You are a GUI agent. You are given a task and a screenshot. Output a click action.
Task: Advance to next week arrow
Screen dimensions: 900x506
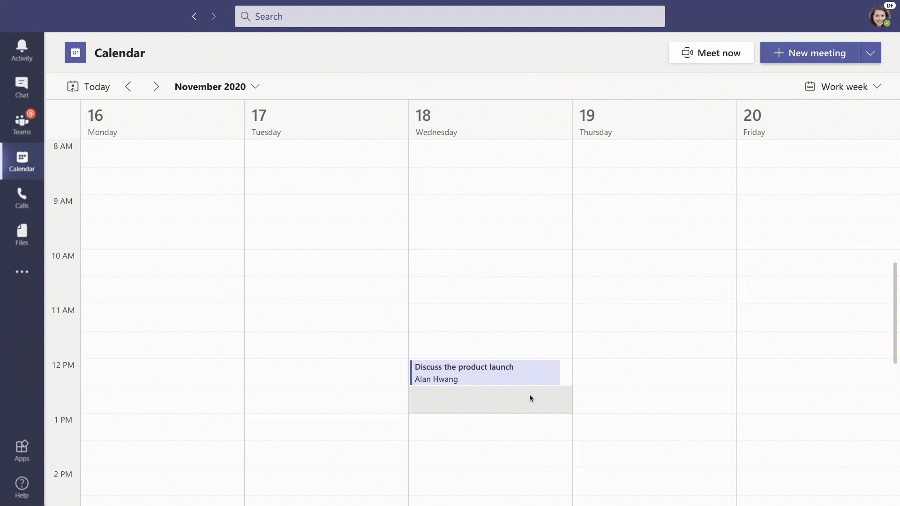156,87
